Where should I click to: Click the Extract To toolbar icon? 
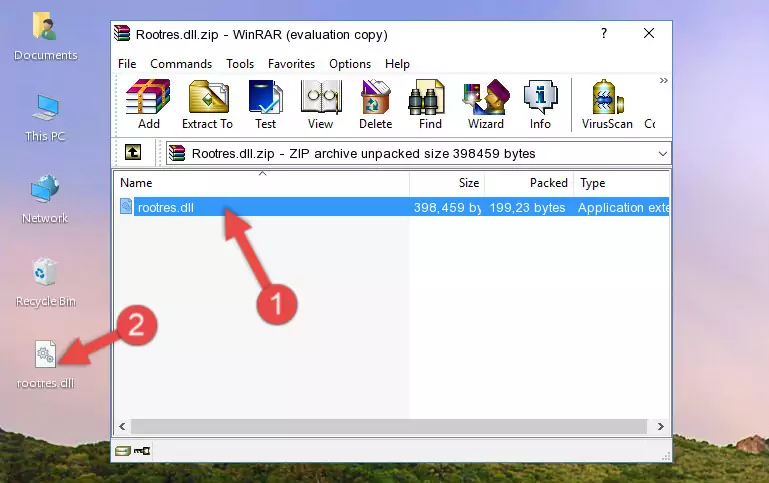(x=207, y=104)
